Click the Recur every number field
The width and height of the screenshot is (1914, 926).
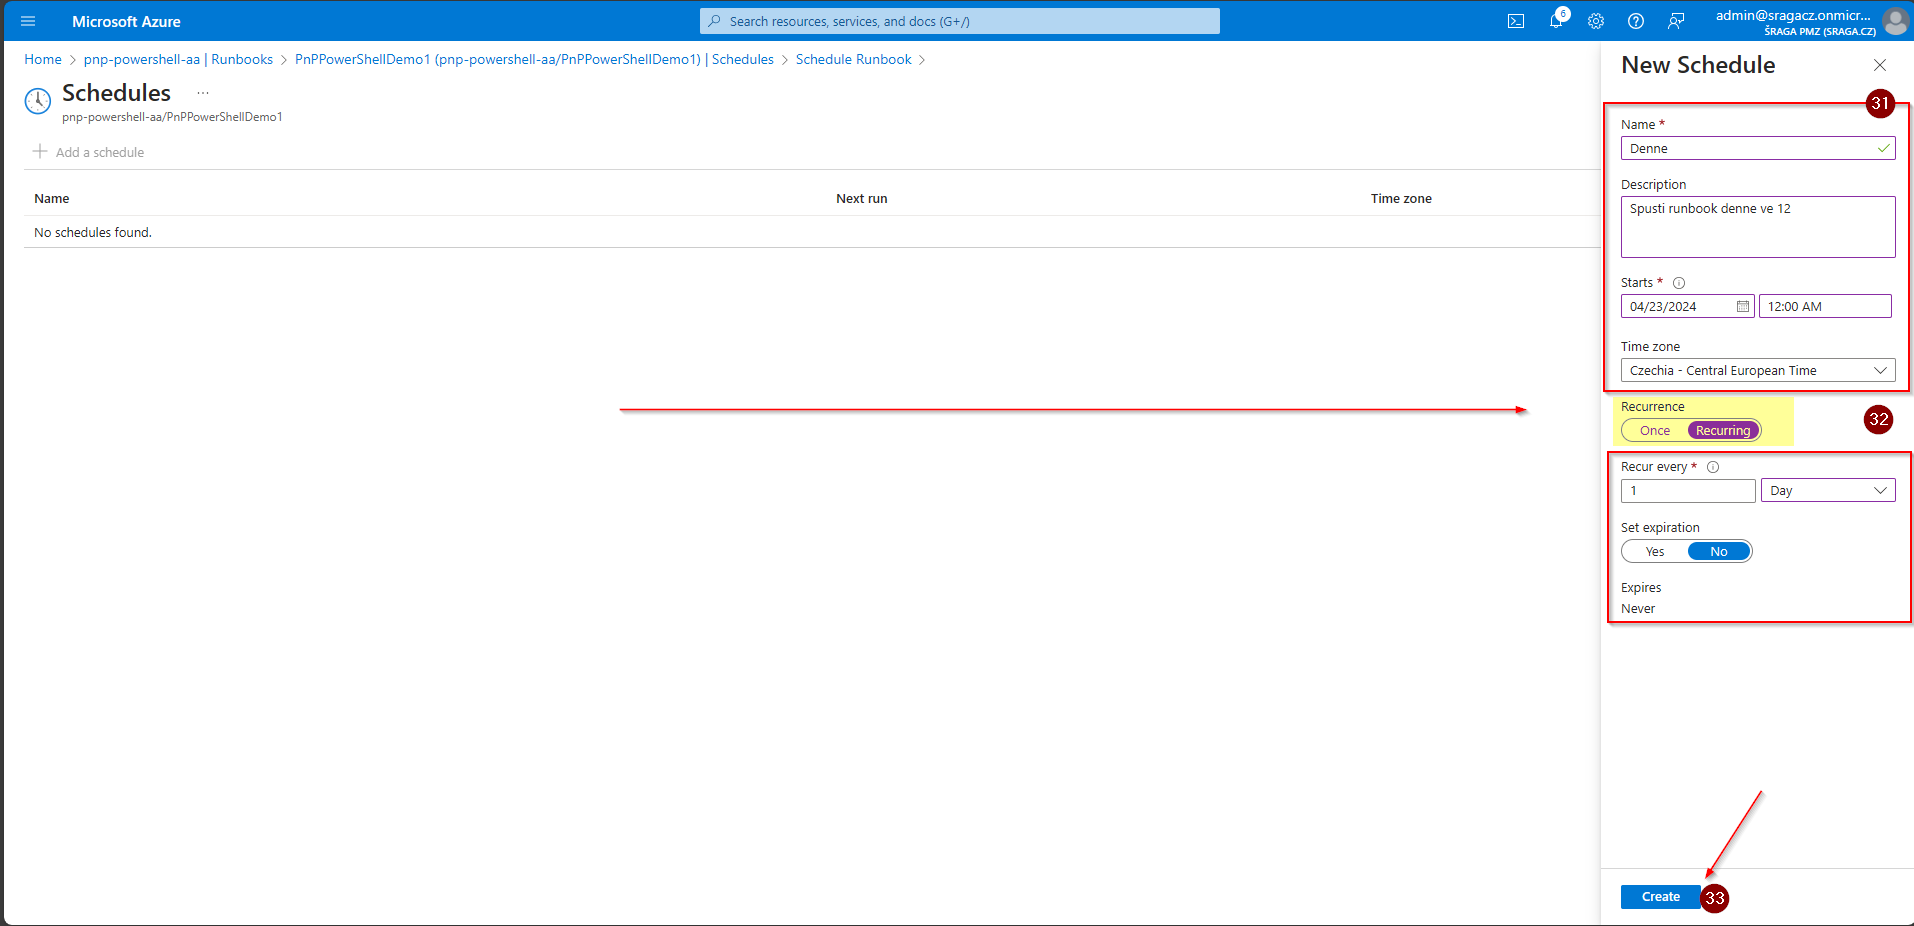[x=1688, y=490]
